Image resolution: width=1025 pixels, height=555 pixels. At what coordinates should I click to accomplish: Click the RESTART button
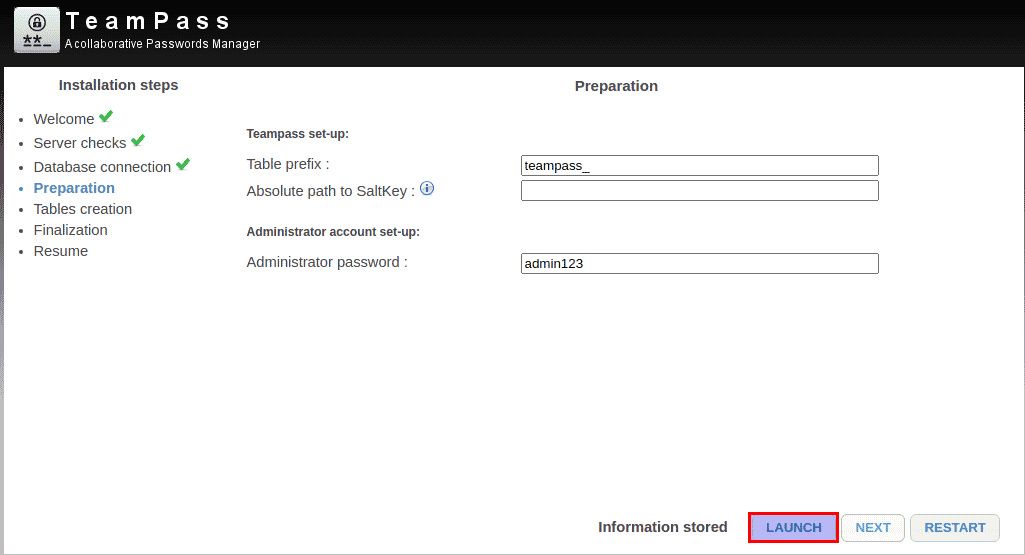click(x=954, y=528)
